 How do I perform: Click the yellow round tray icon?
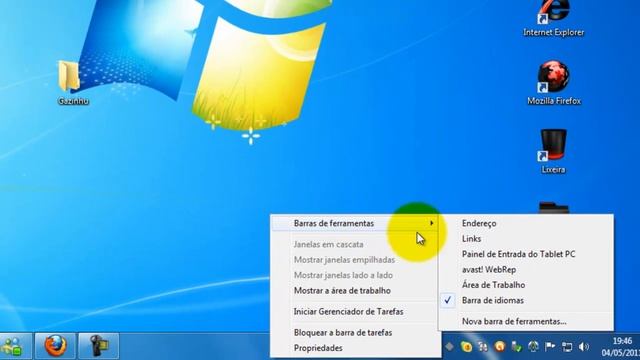point(466,347)
